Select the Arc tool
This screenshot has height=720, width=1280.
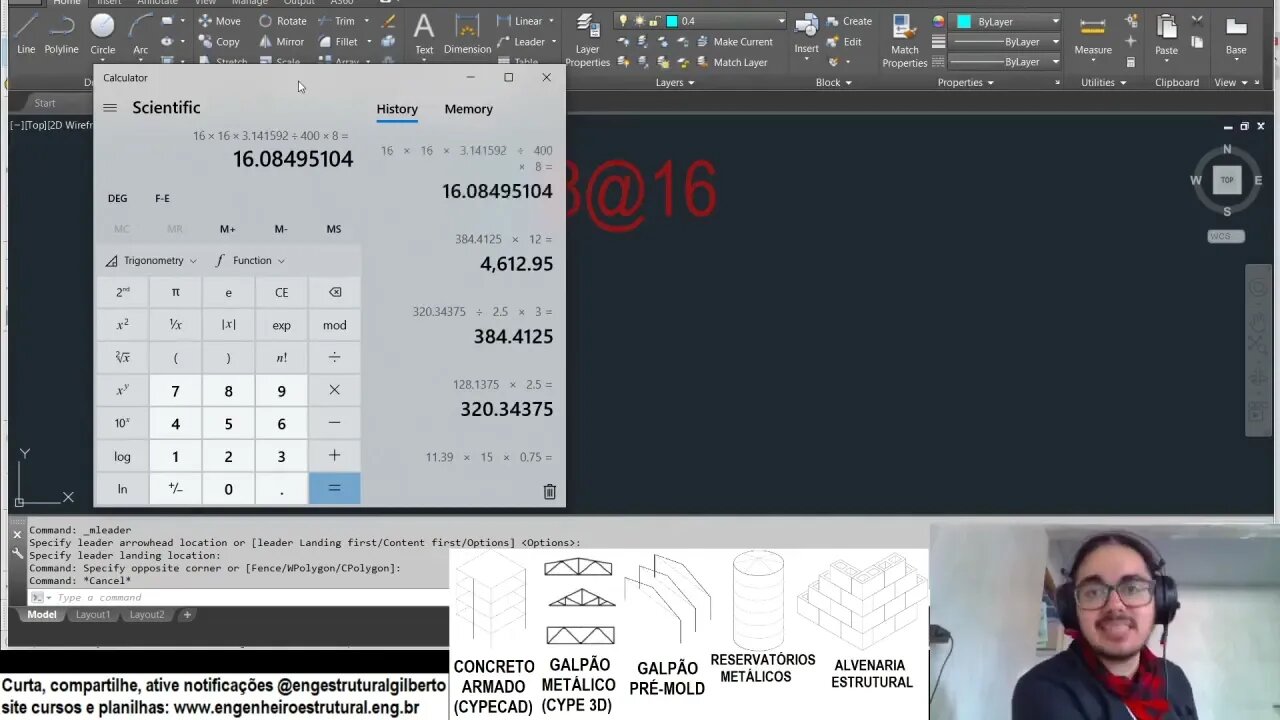coord(141,33)
